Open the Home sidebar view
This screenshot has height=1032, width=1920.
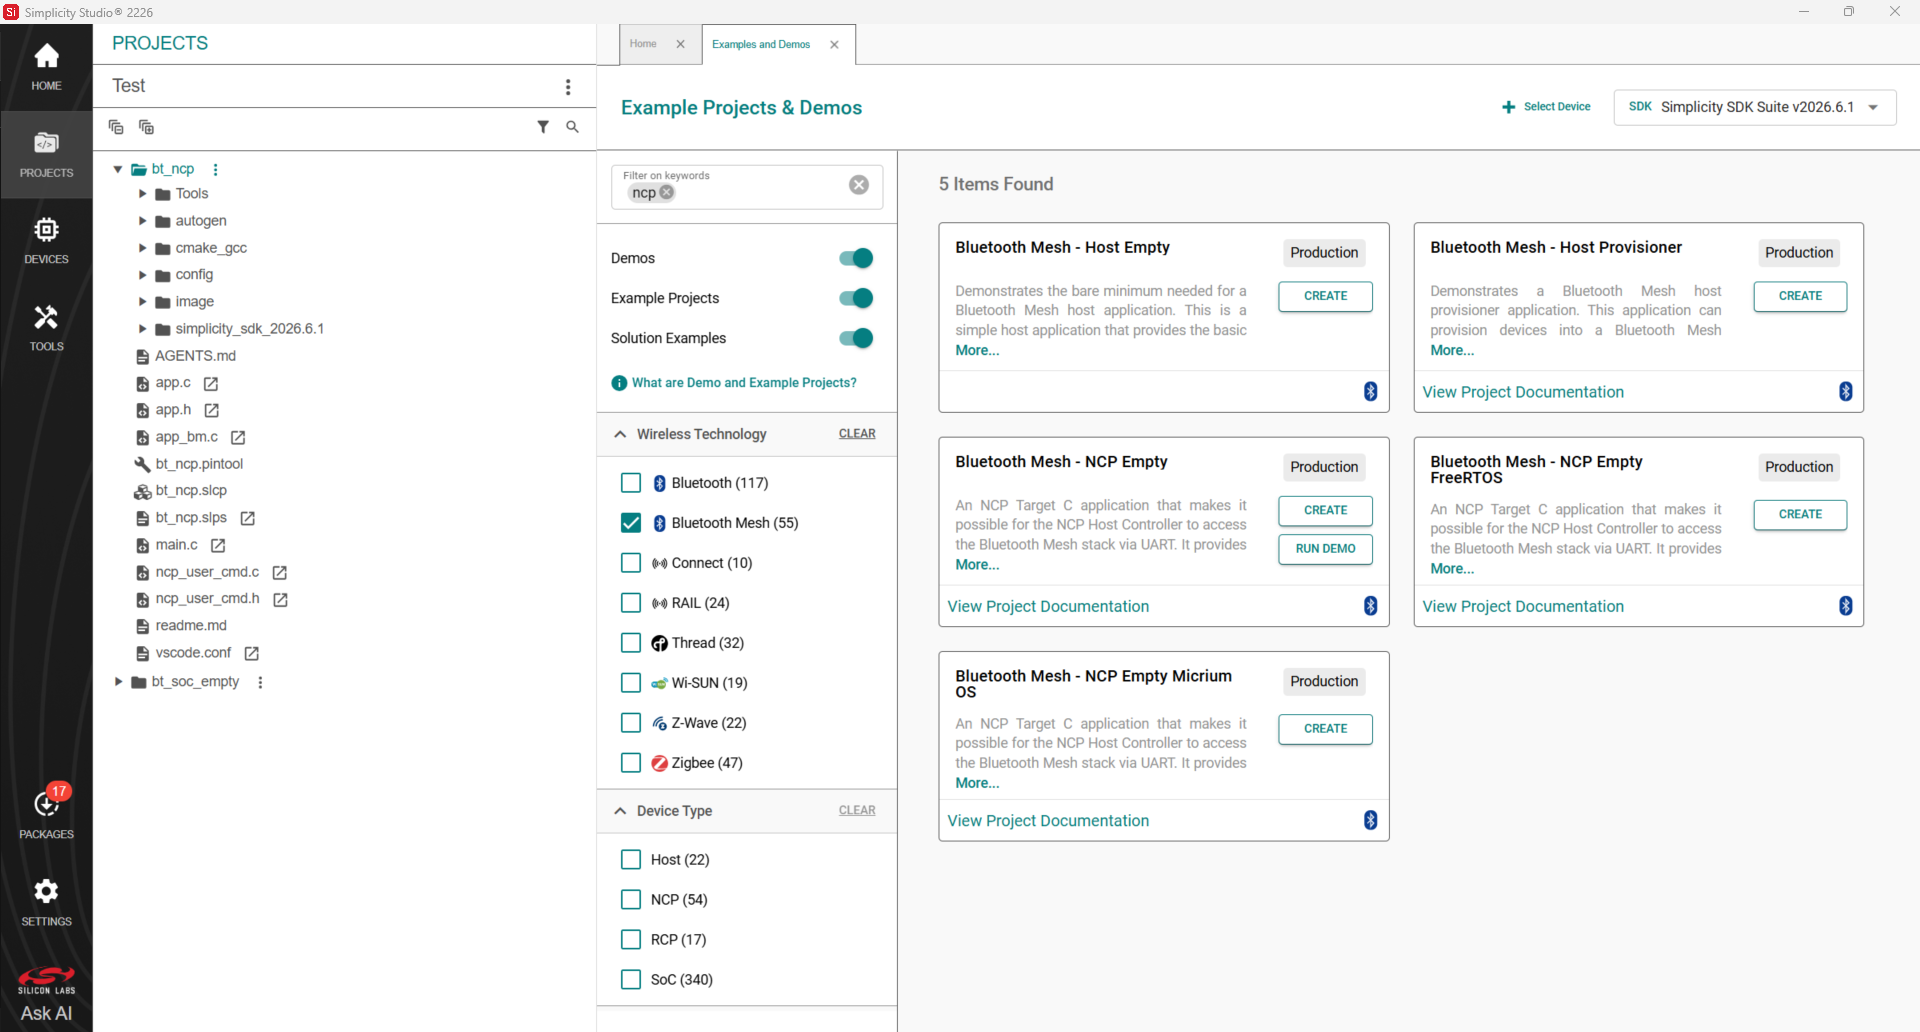(x=46, y=67)
